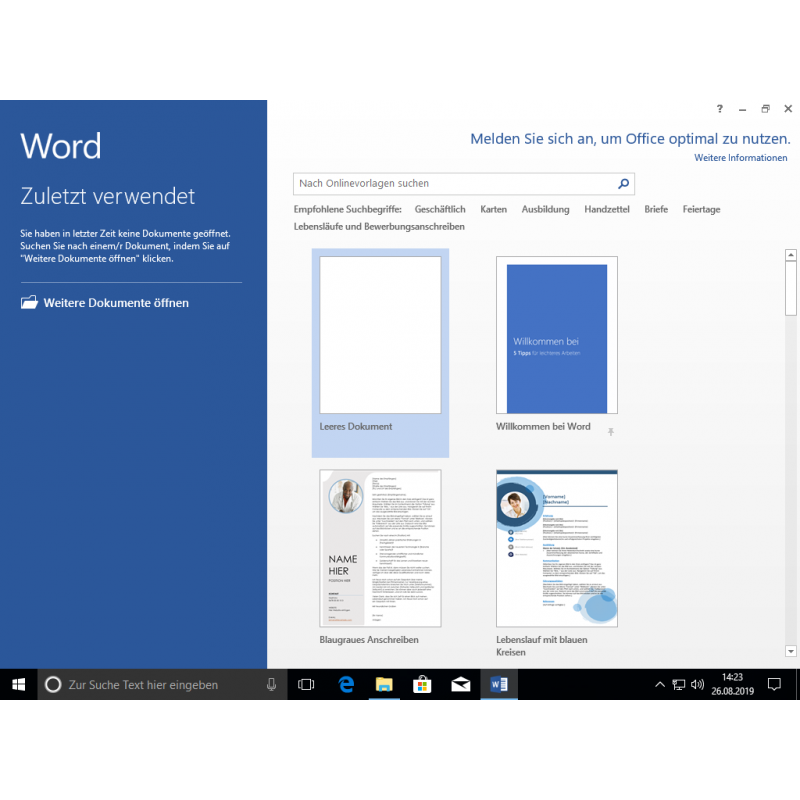Launch Microsoft Store from the taskbar
The width and height of the screenshot is (800, 800).
(422, 684)
